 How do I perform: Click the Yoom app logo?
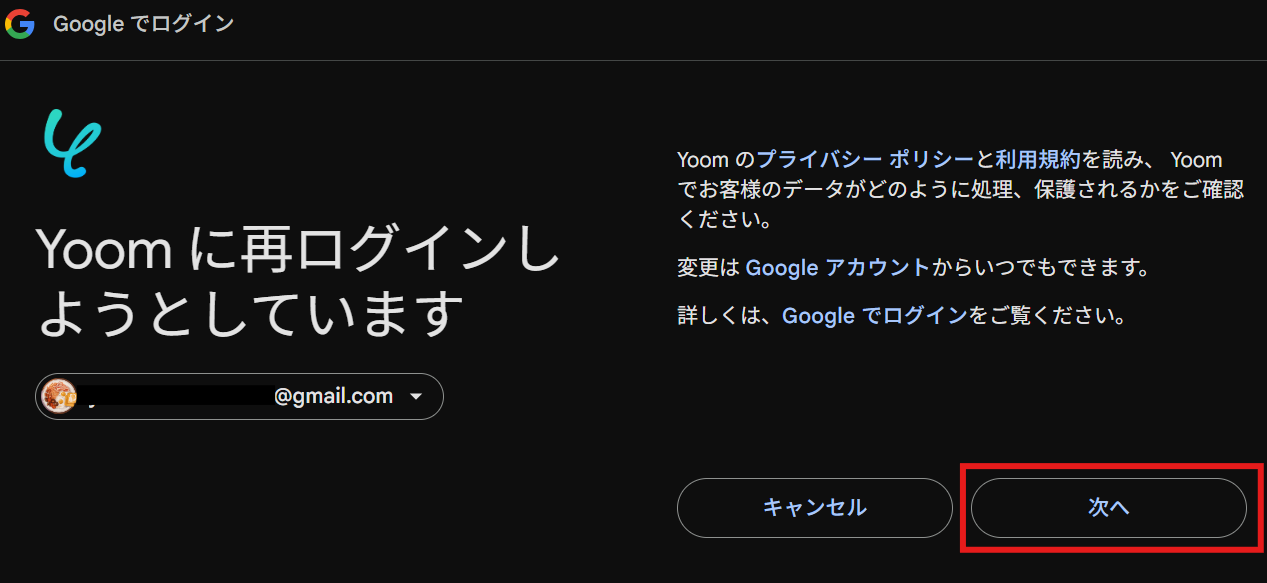(73, 143)
